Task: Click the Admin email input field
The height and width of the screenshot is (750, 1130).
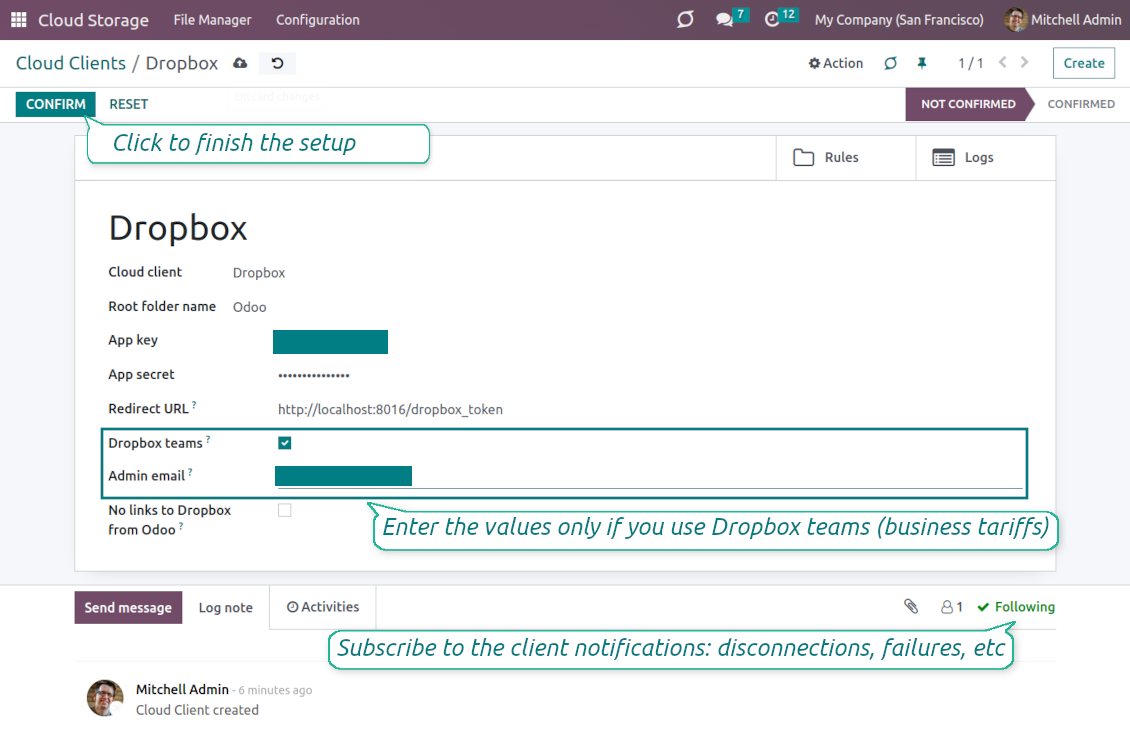Action: pyautogui.click(x=649, y=476)
